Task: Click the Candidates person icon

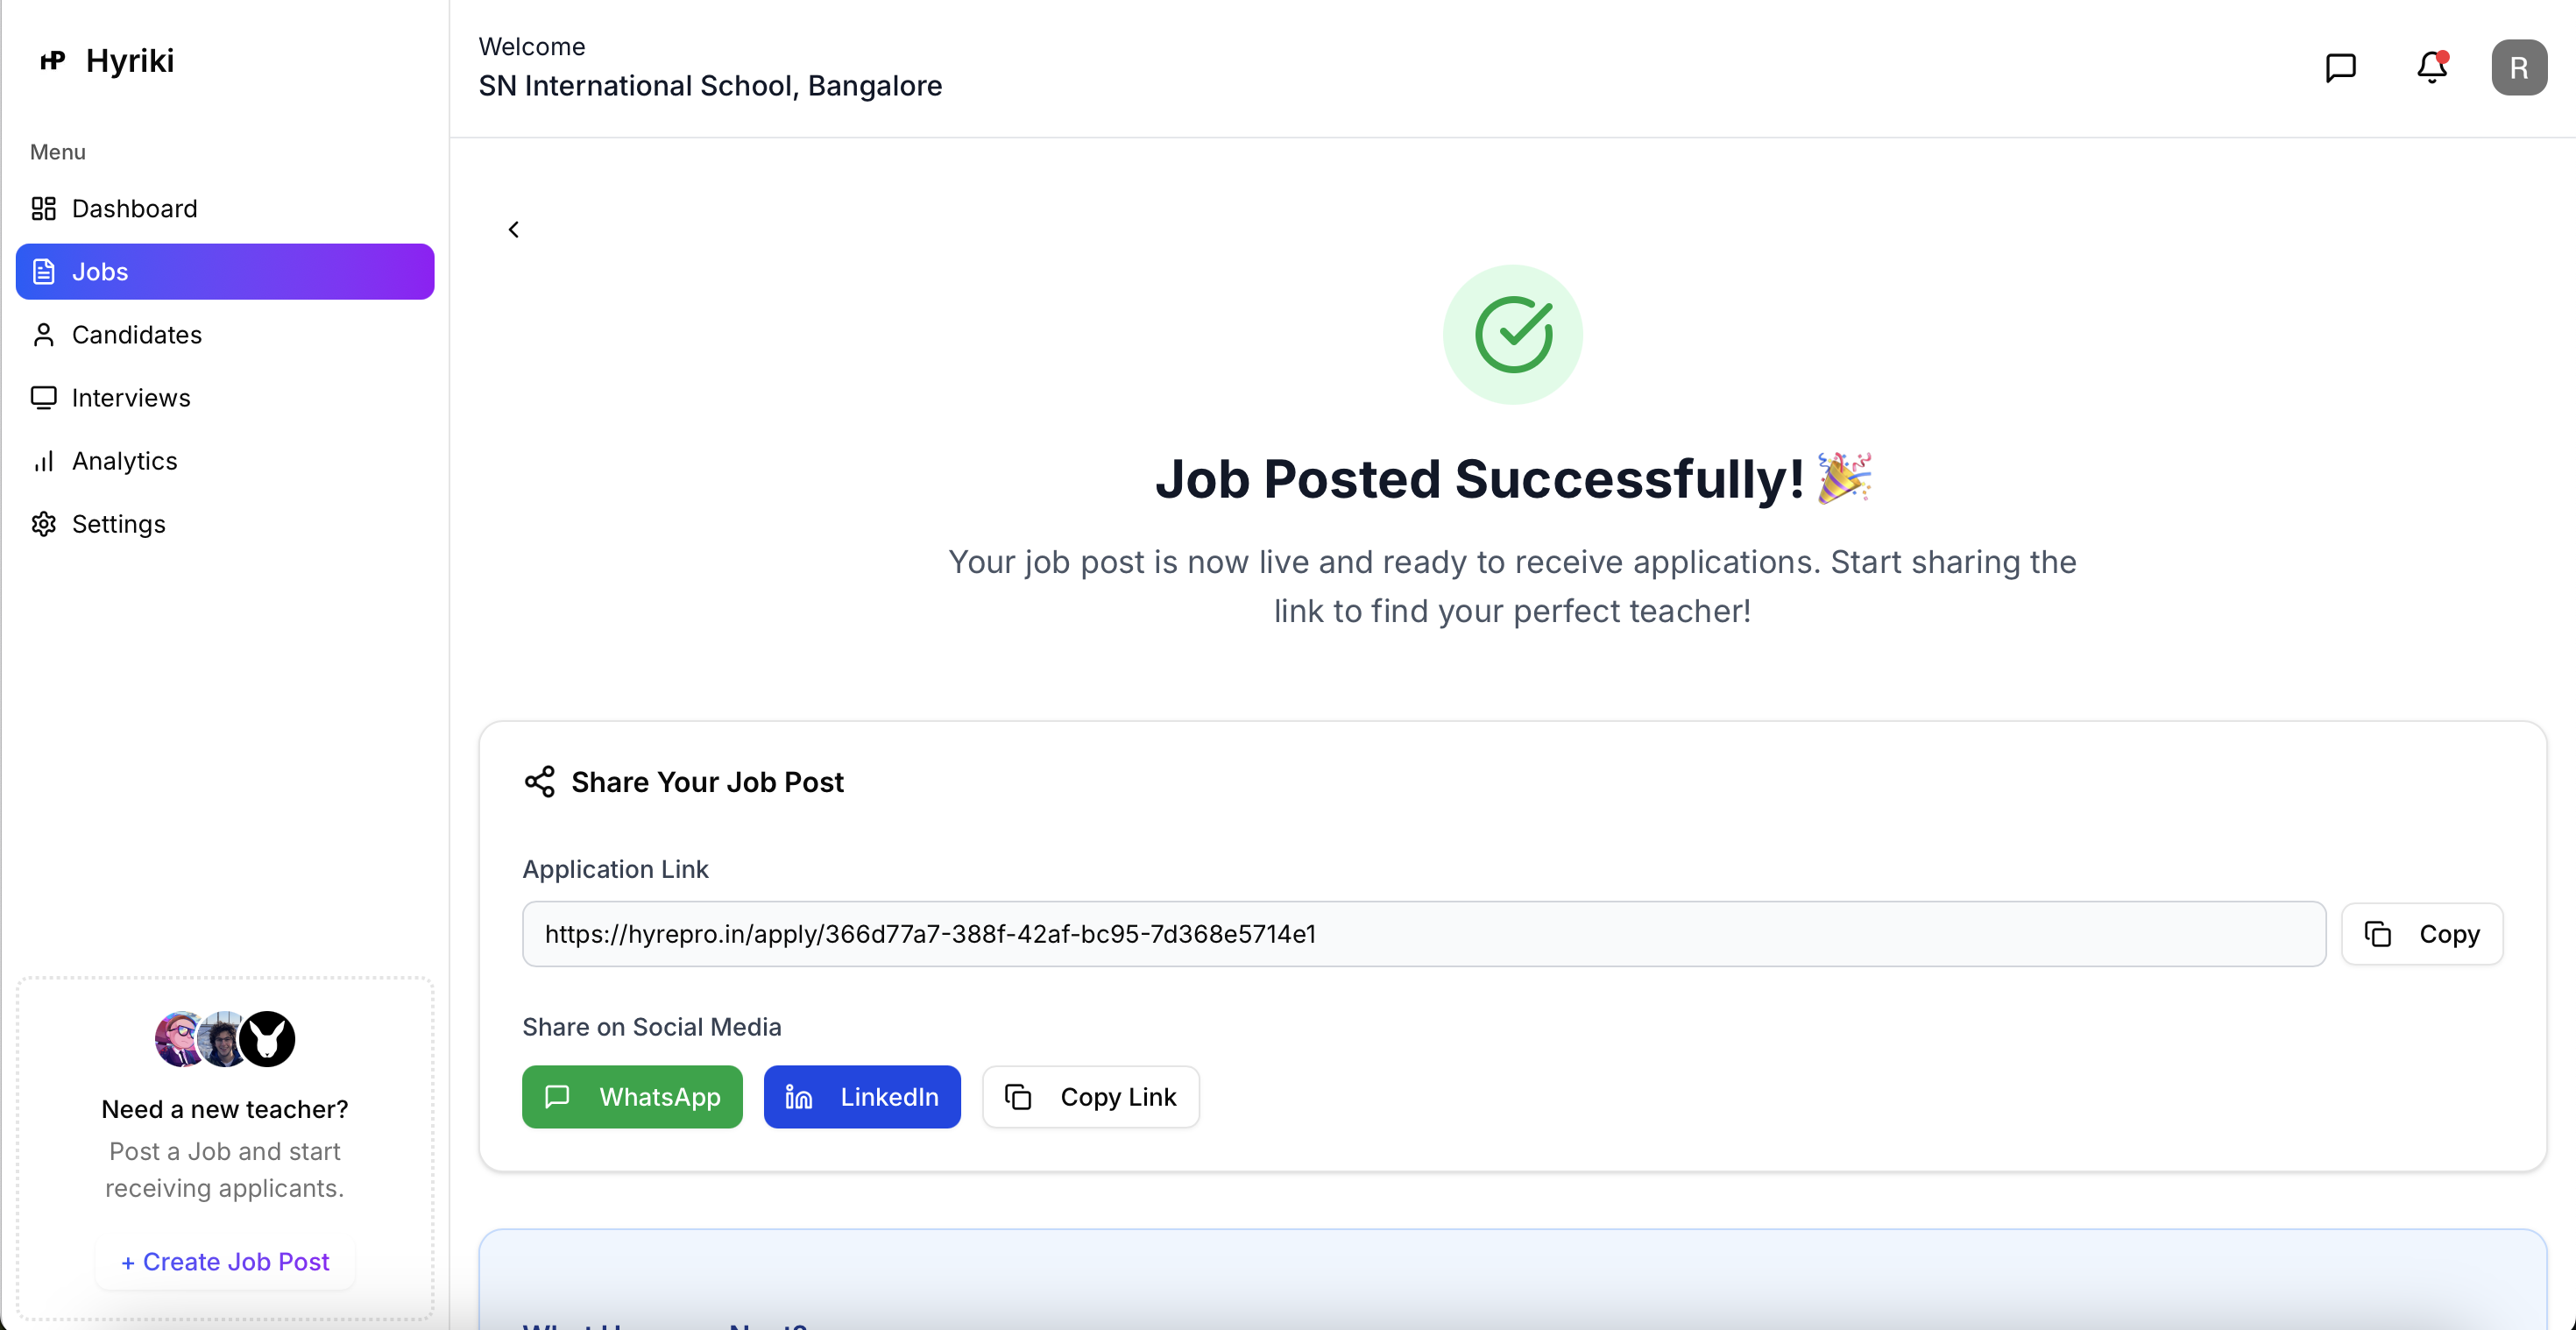Action: 44,334
